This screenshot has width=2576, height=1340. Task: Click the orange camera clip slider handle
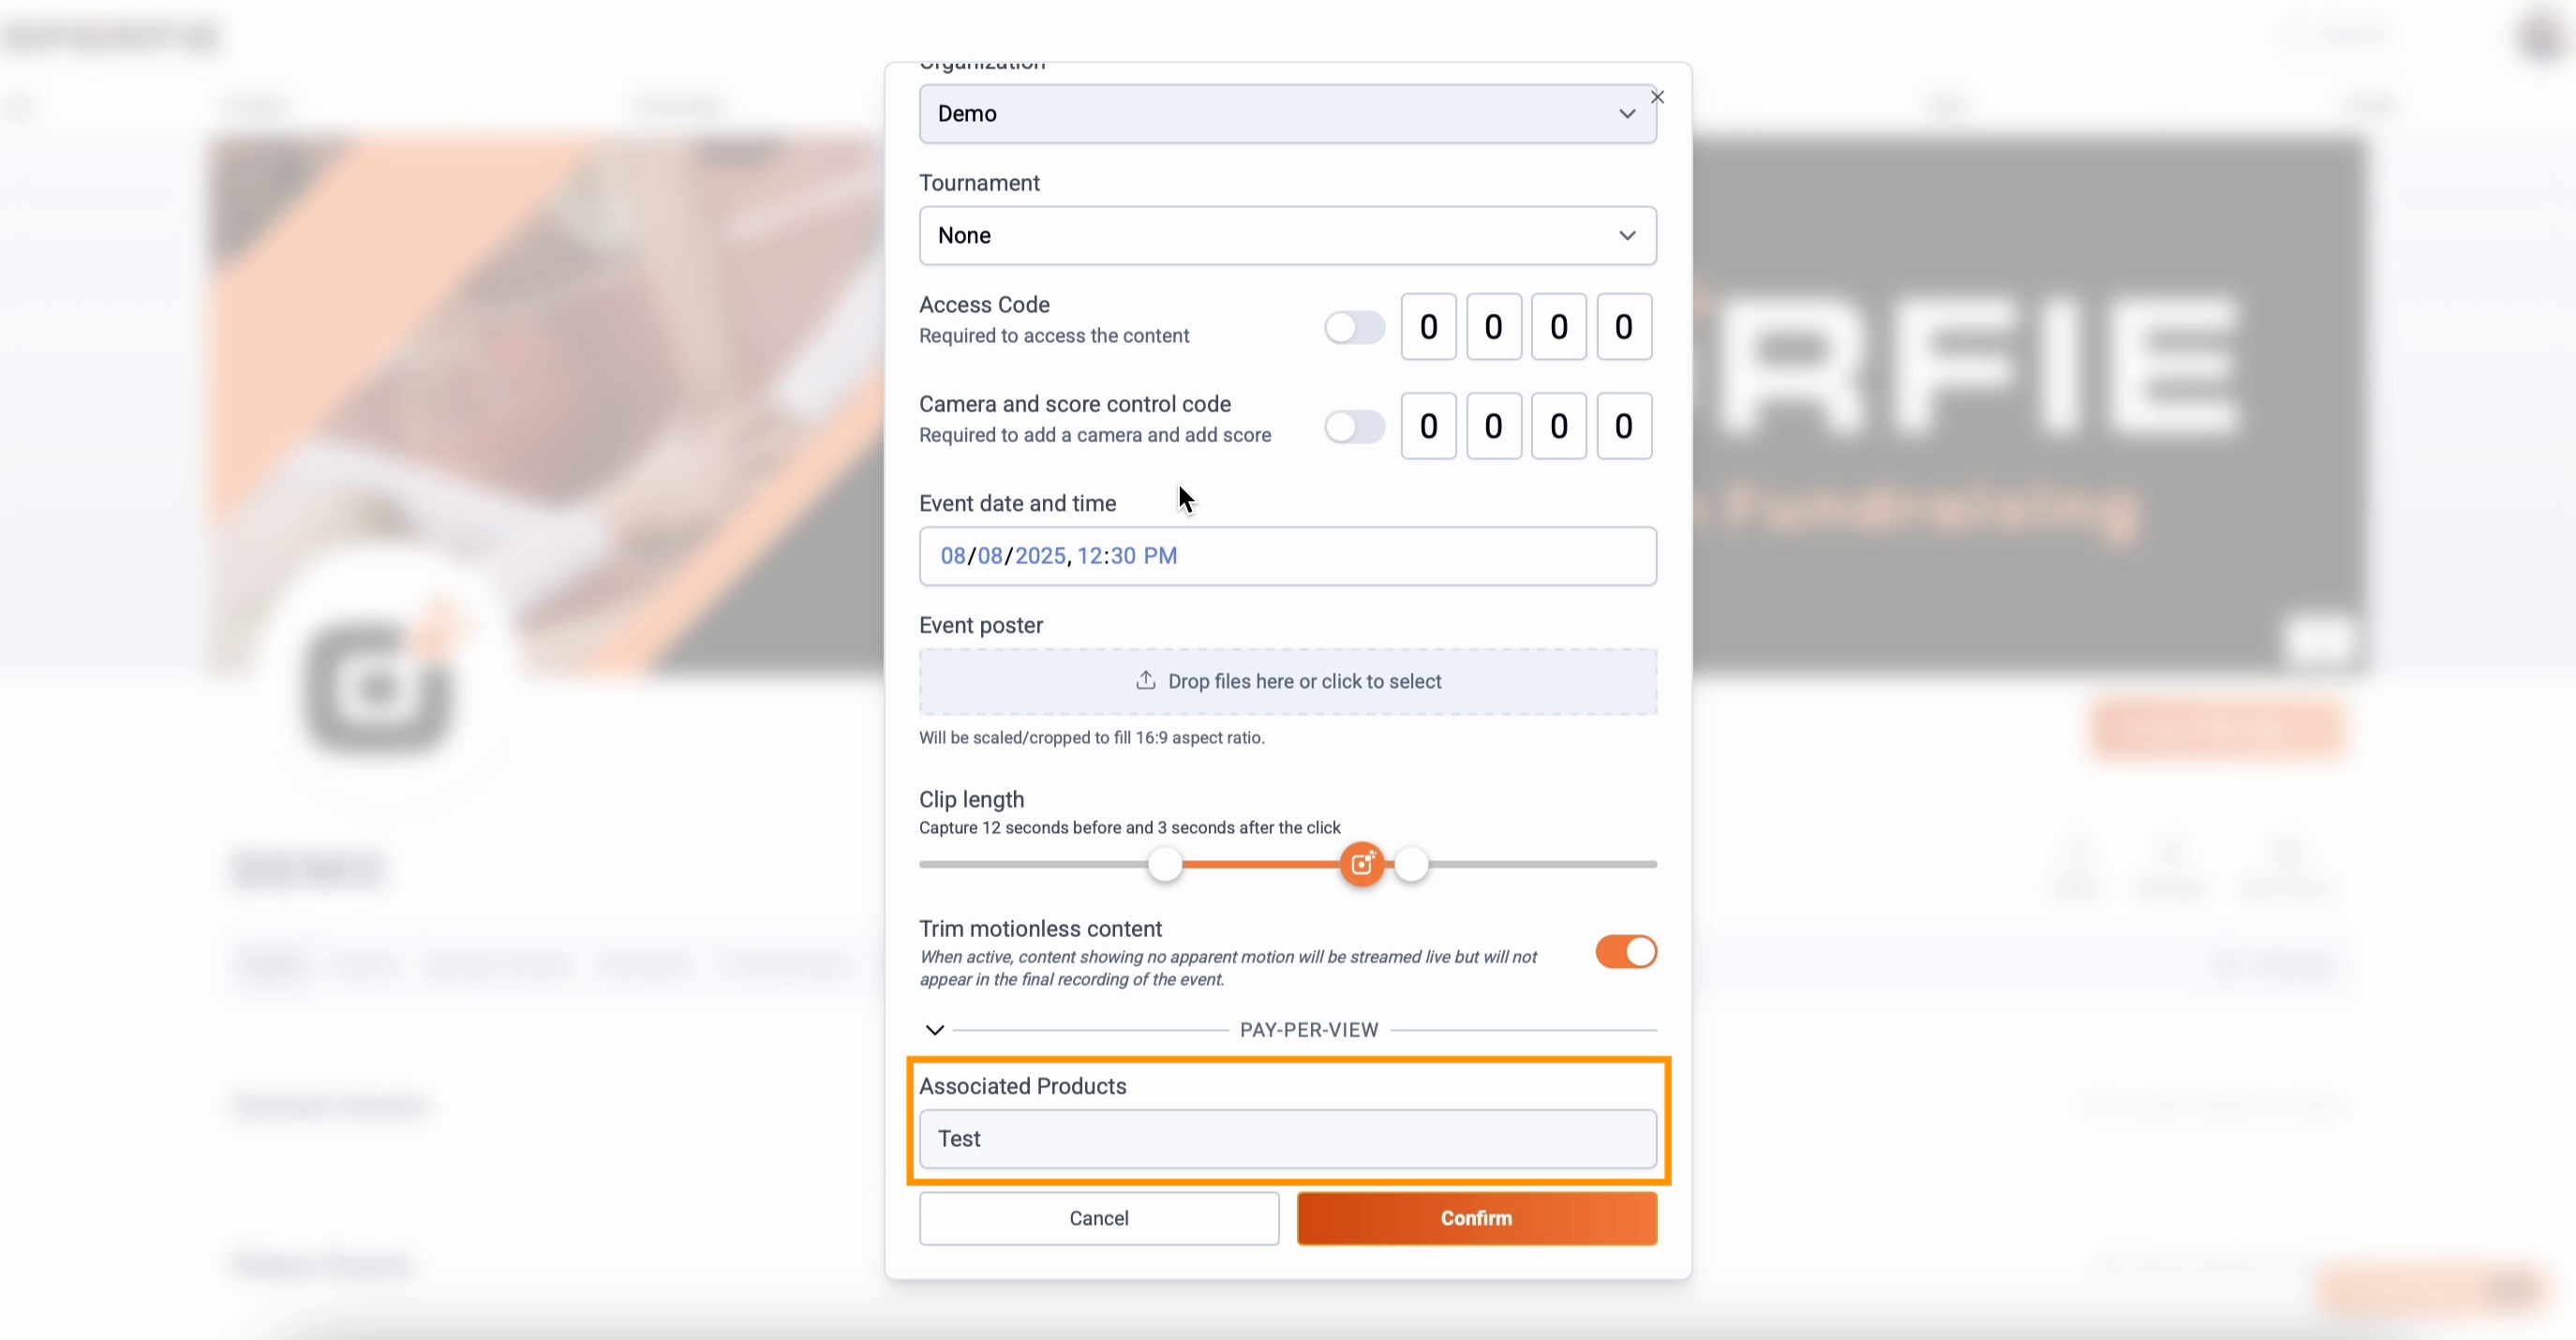coord(1362,864)
